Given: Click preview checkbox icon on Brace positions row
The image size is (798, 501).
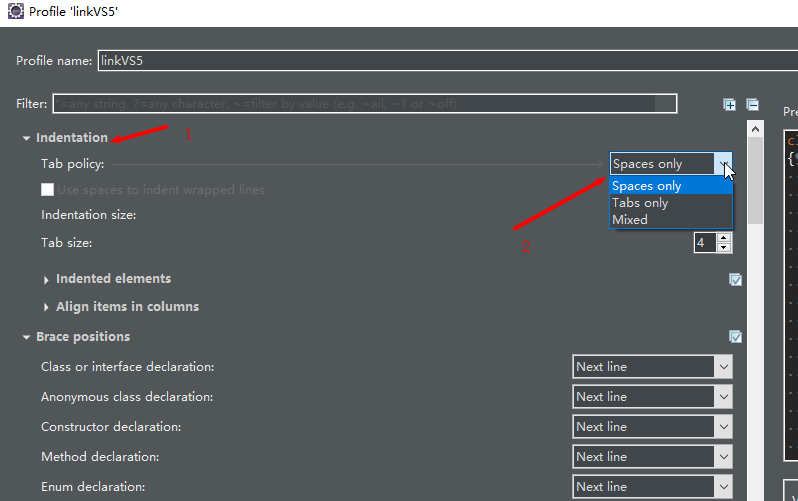Looking at the screenshot, I should tap(736, 337).
